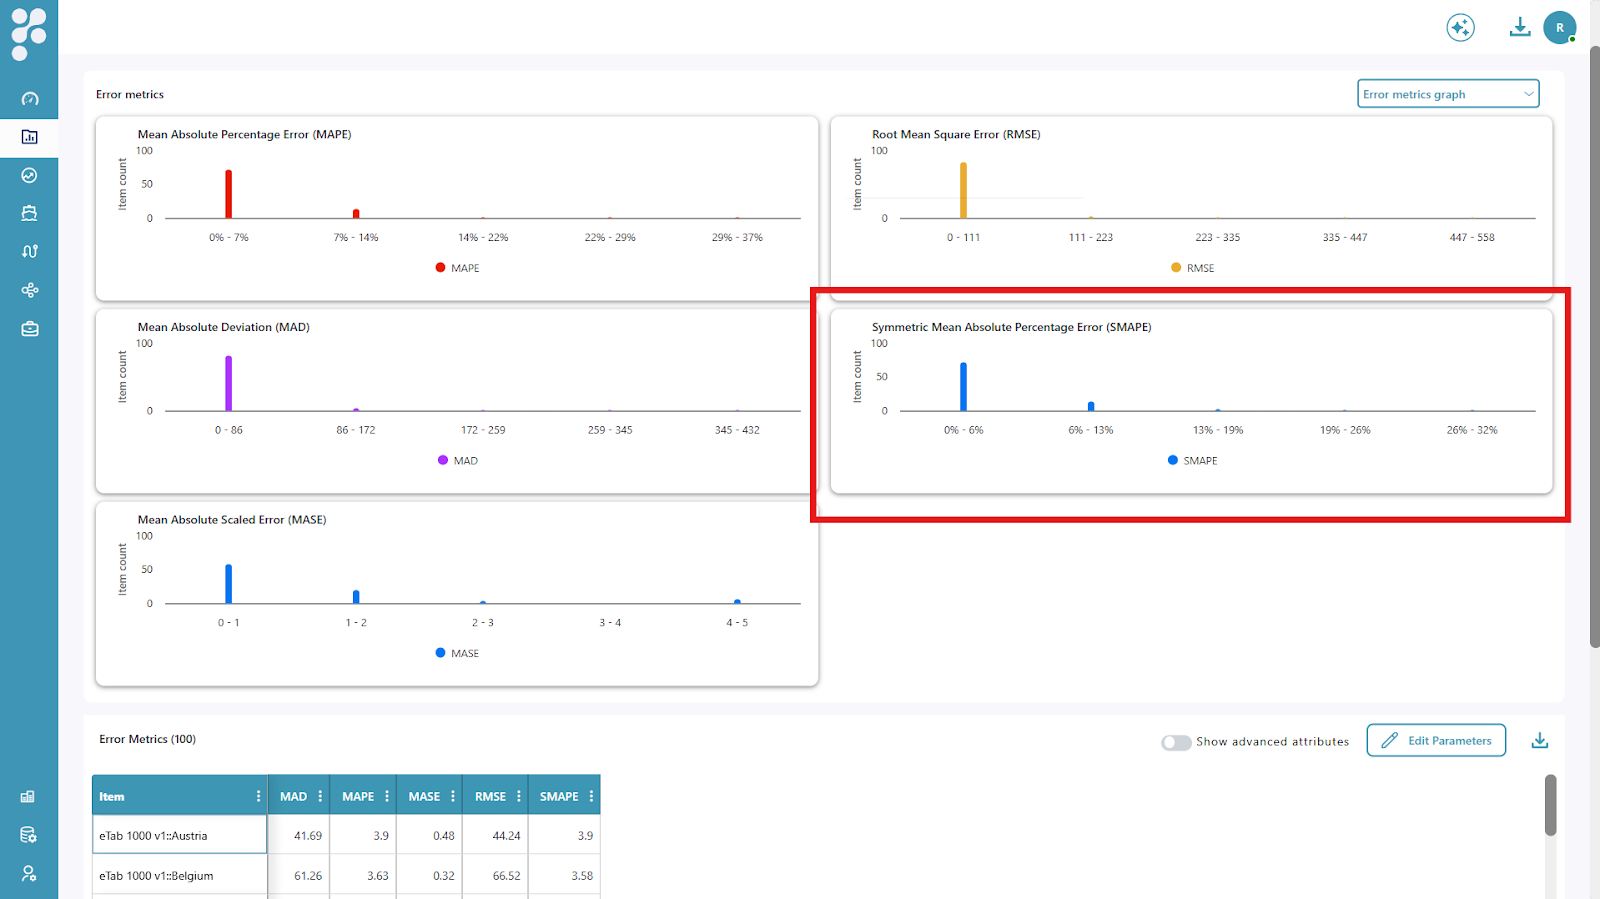Click the Edit Parameters button

pos(1436,740)
